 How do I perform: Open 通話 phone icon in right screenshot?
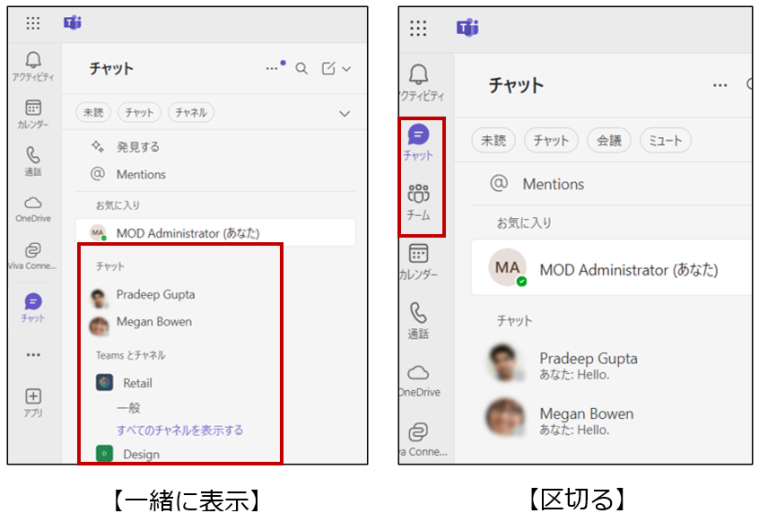[418, 321]
